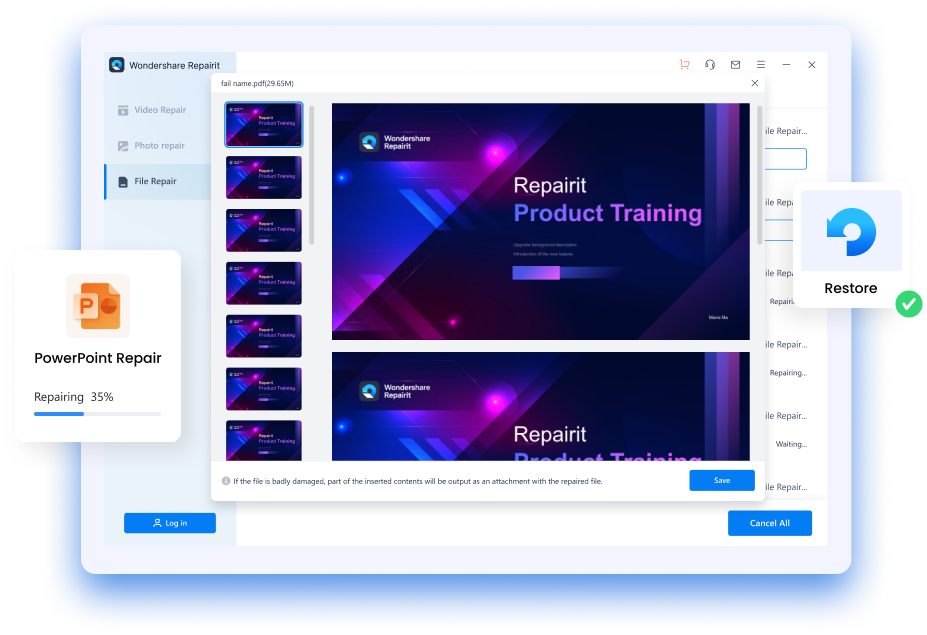
Task: Click the Wondershare Repairit logo
Action: [116, 64]
